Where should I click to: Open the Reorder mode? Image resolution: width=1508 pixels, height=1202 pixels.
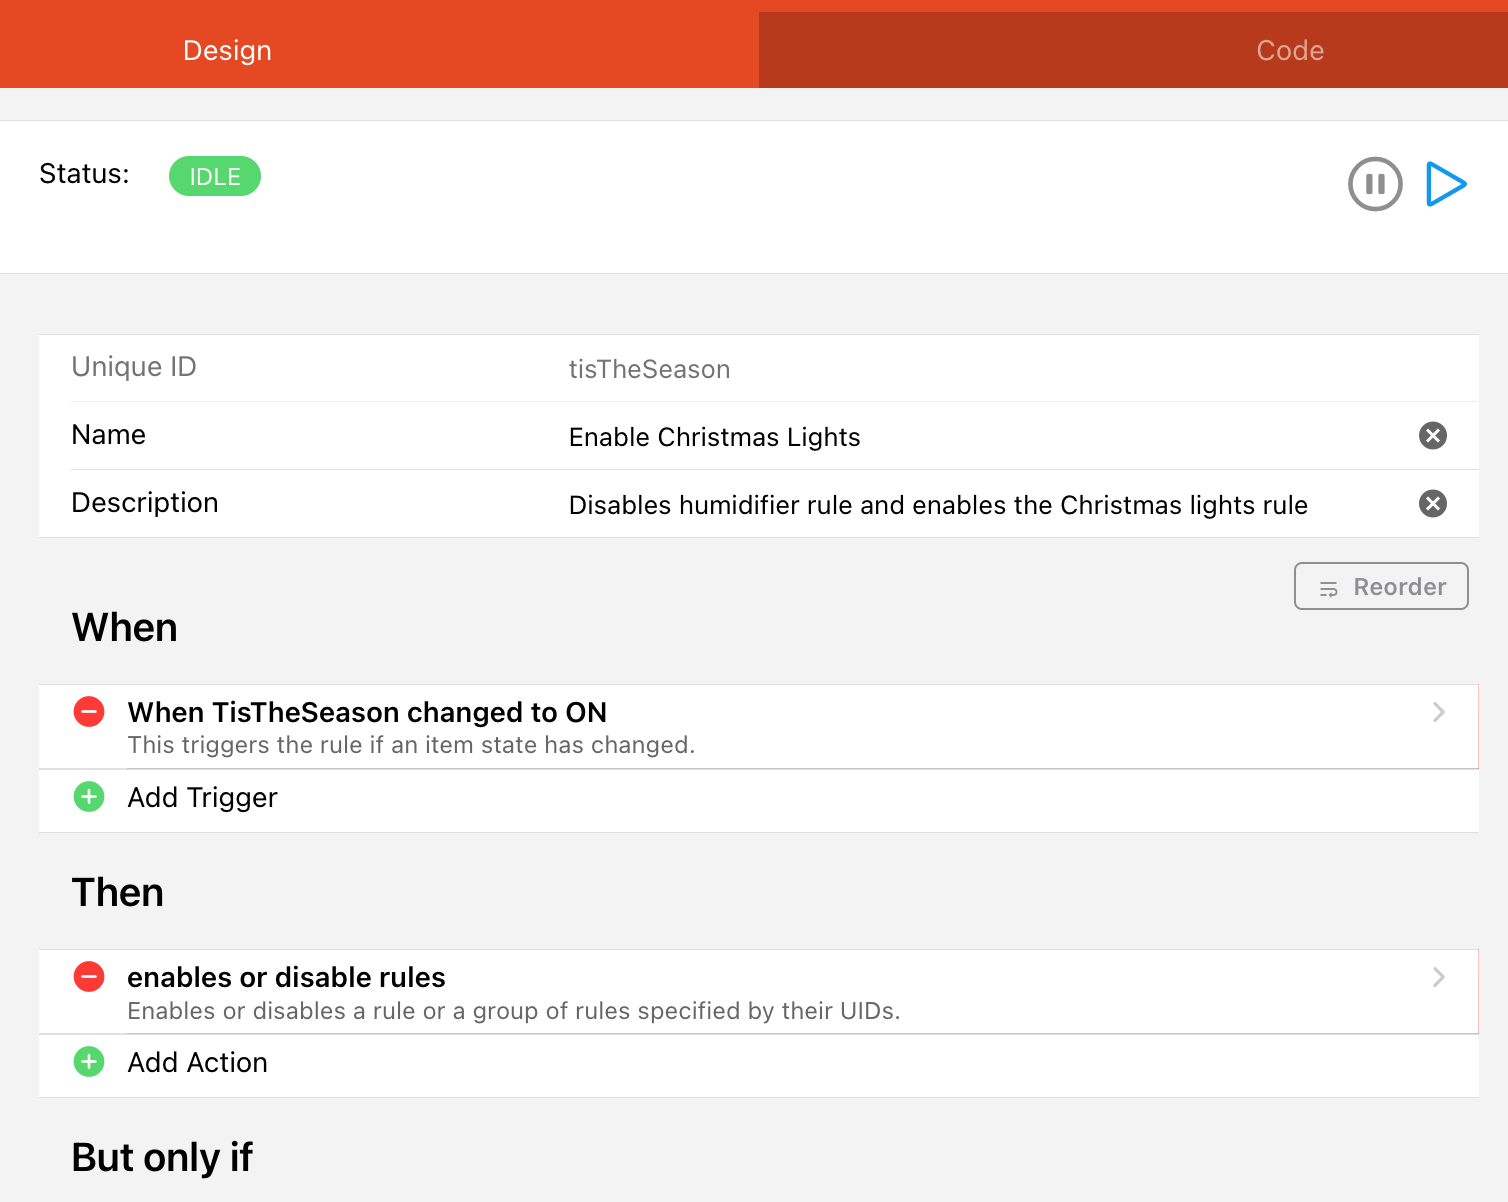click(x=1381, y=586)
